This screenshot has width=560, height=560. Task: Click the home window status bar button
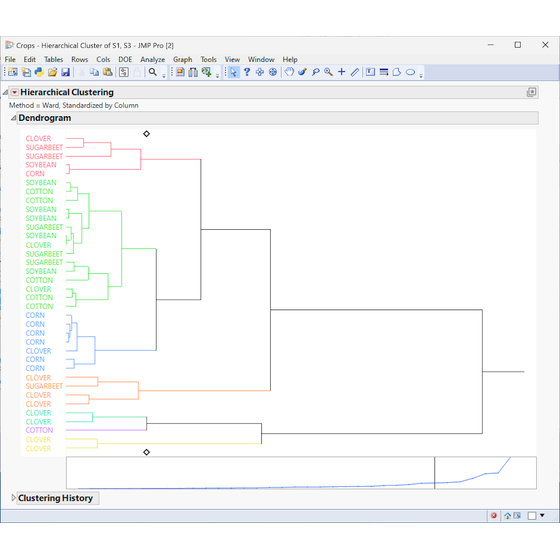507,515
